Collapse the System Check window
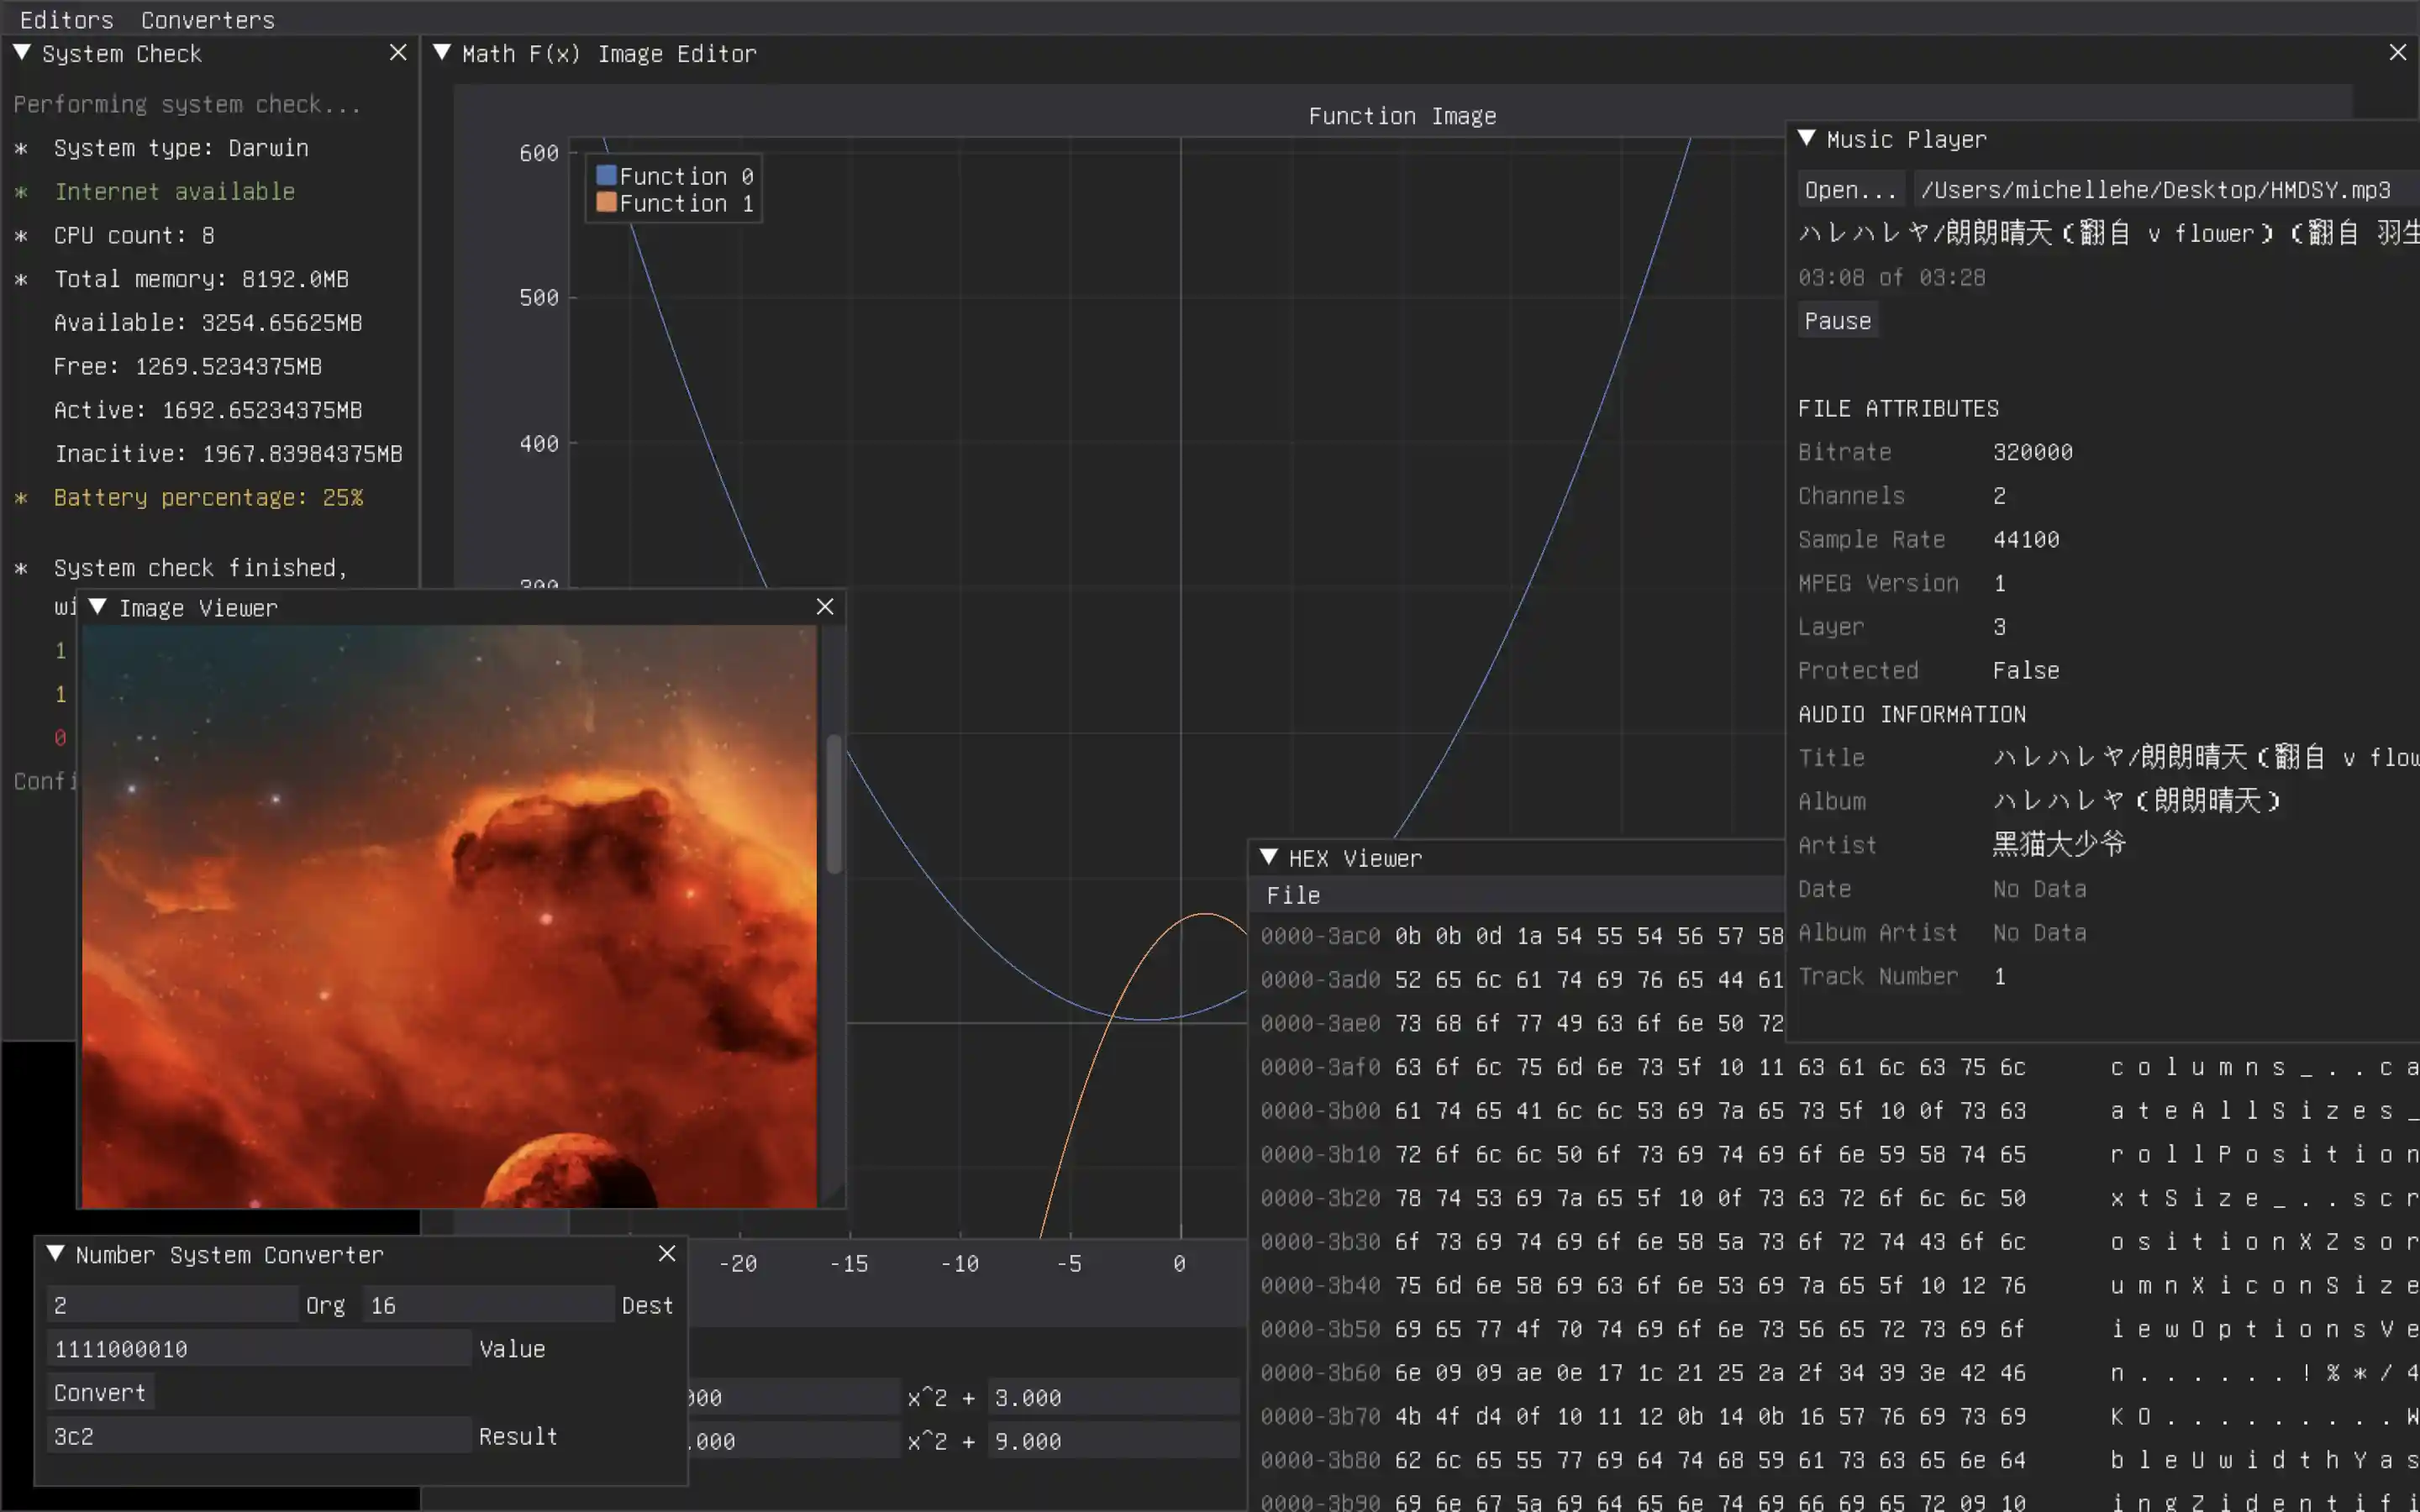Image resolution: width=2420 pixels, height=1512 pixels. tap(21, 53)
